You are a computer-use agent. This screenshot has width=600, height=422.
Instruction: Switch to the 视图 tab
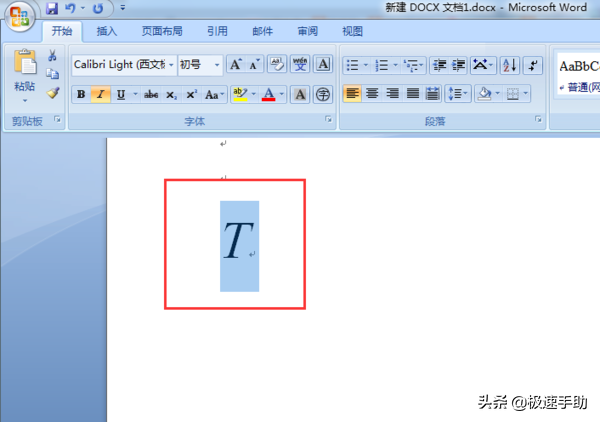352,31
